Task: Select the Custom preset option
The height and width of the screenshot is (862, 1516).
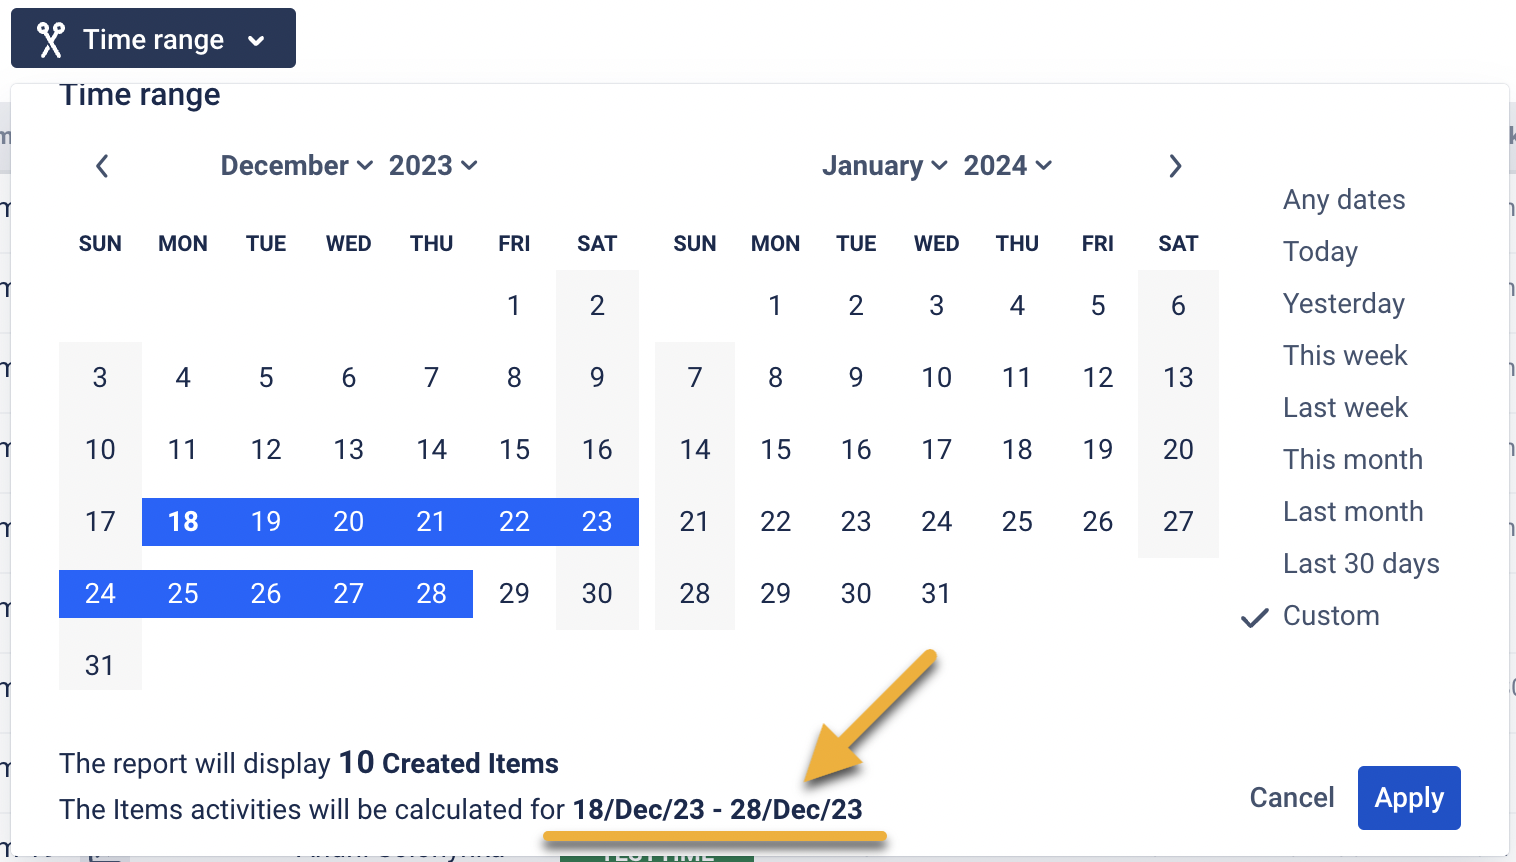Action: pos(1330,616)
